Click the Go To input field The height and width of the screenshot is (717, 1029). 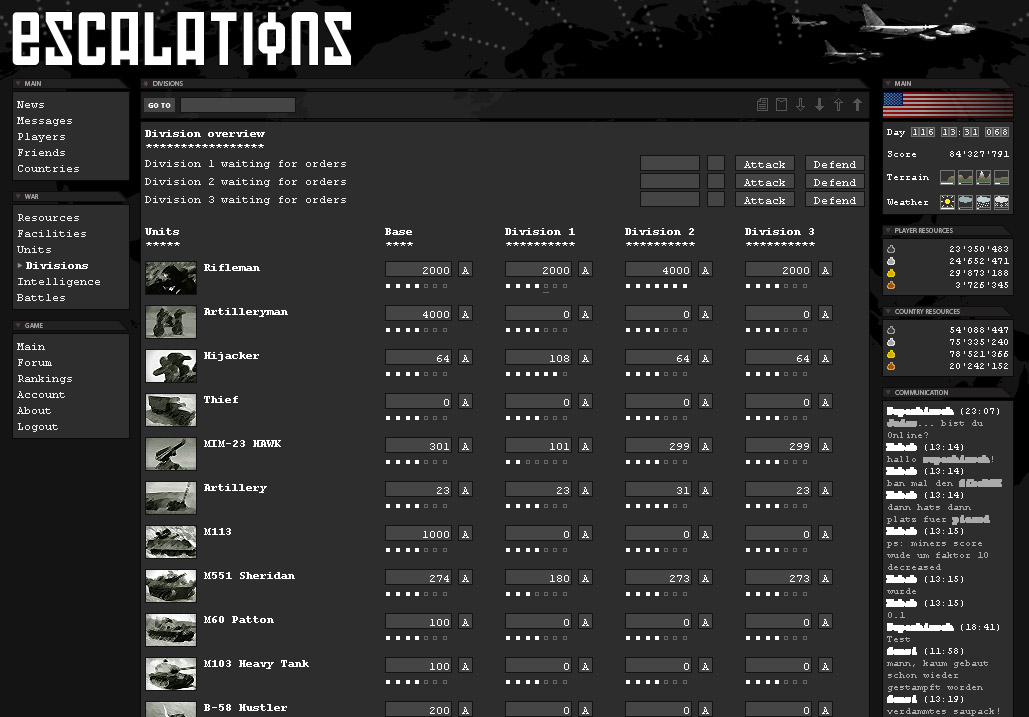coord(238,105)
